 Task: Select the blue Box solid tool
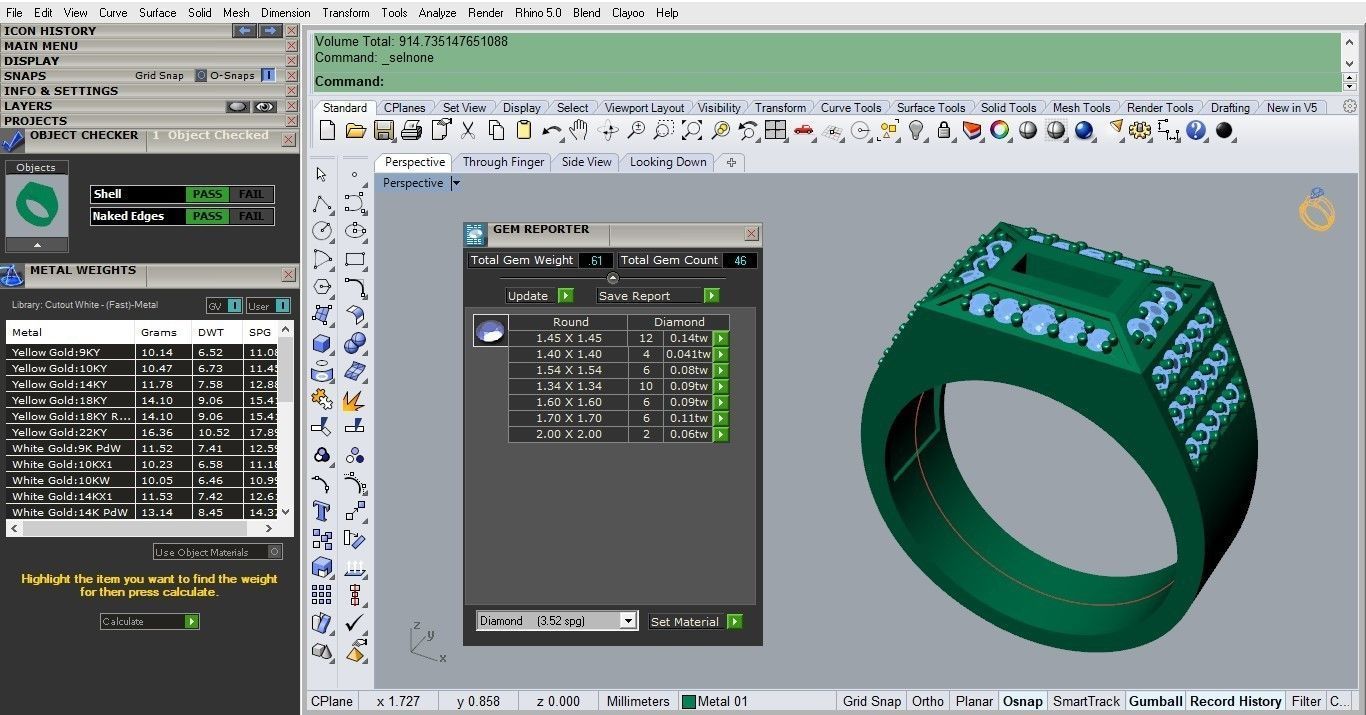[321, 343]
